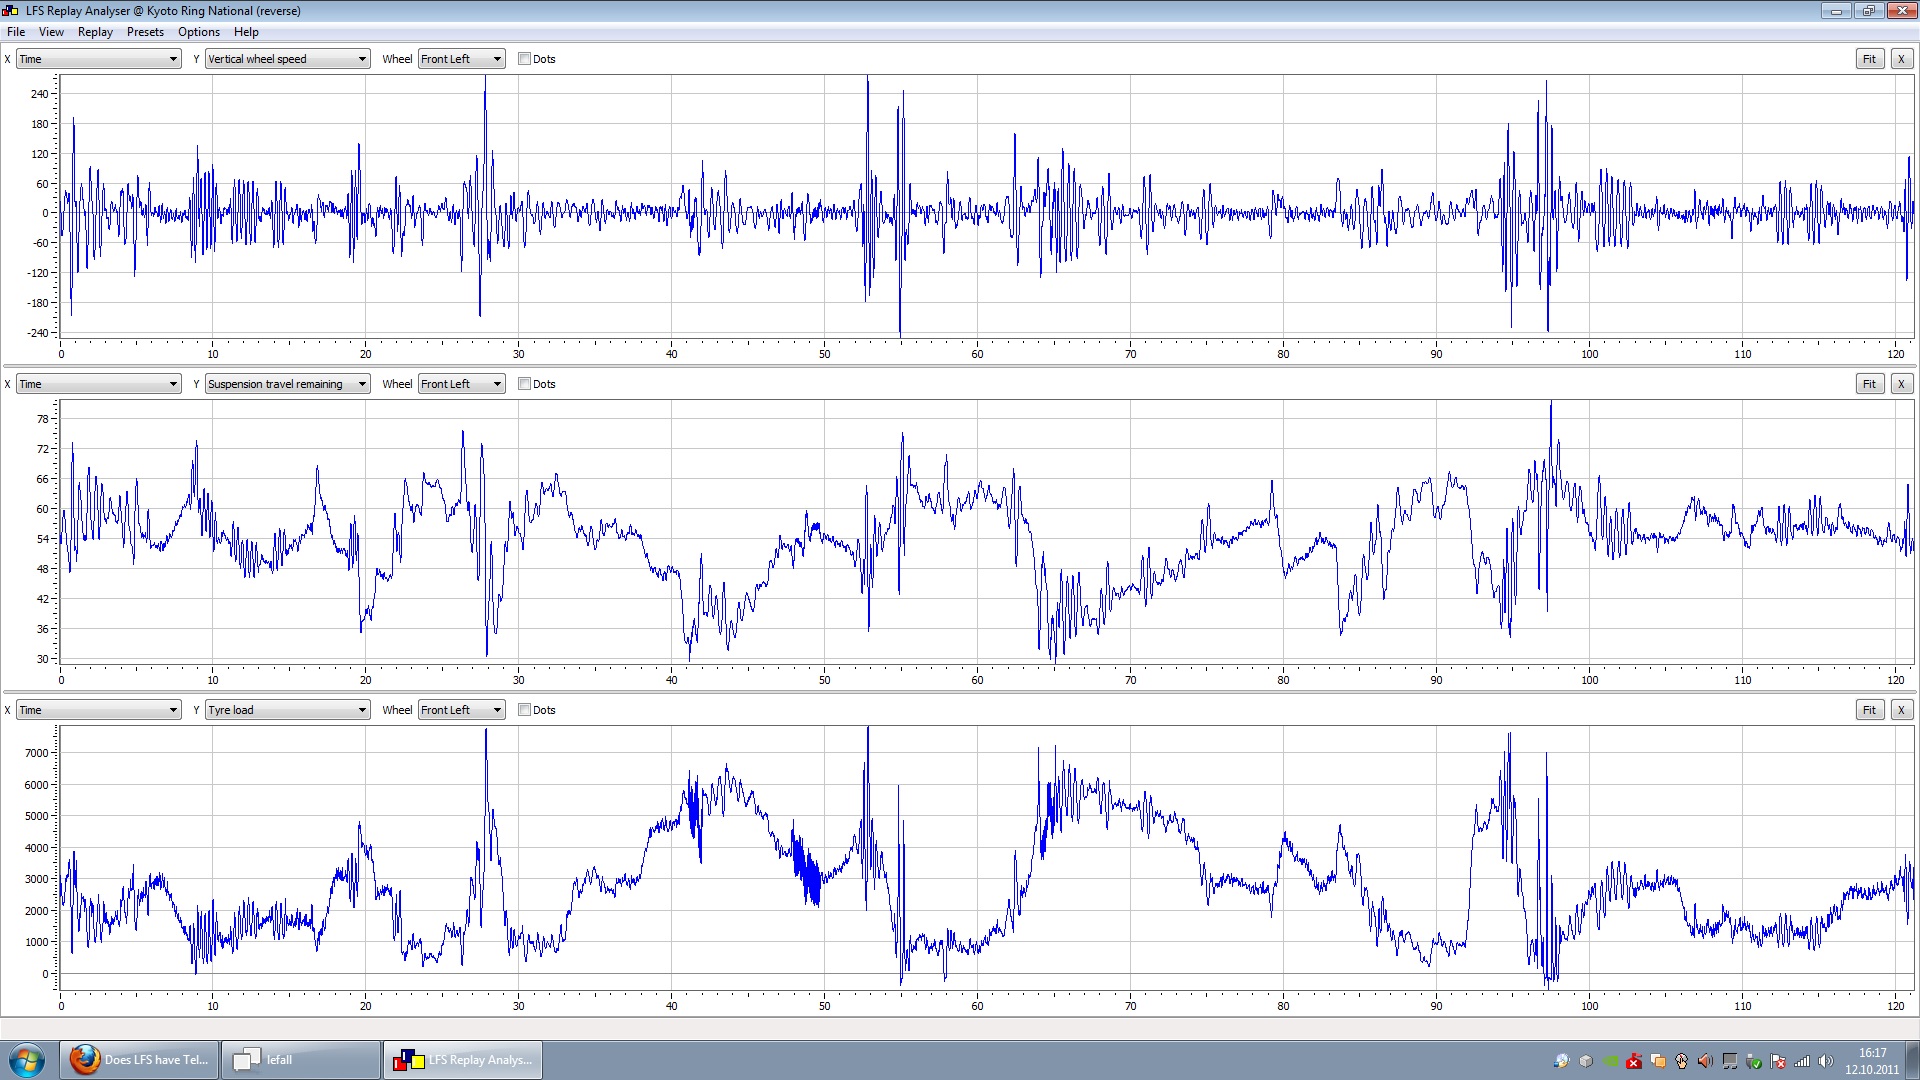Viewport: 1920px width, 1080px height.
Task: Enable Dots on Vertical wheel speed graph
Action: coord(524,59)
